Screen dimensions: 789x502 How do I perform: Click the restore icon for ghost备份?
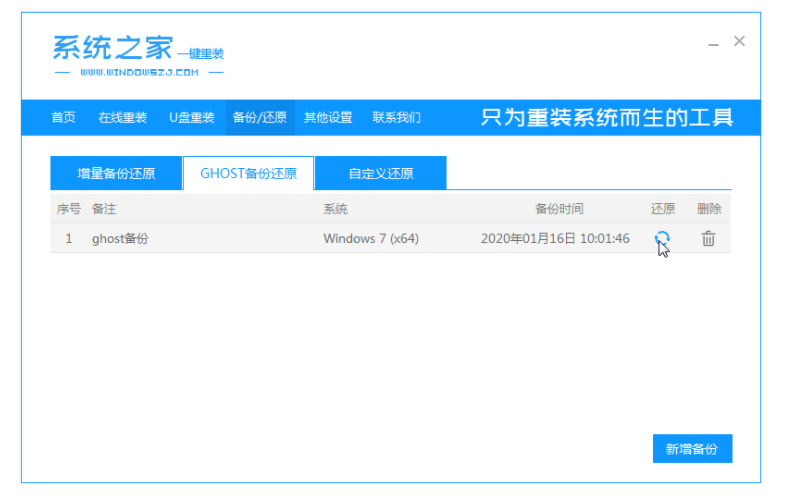(x=661, y=238)
